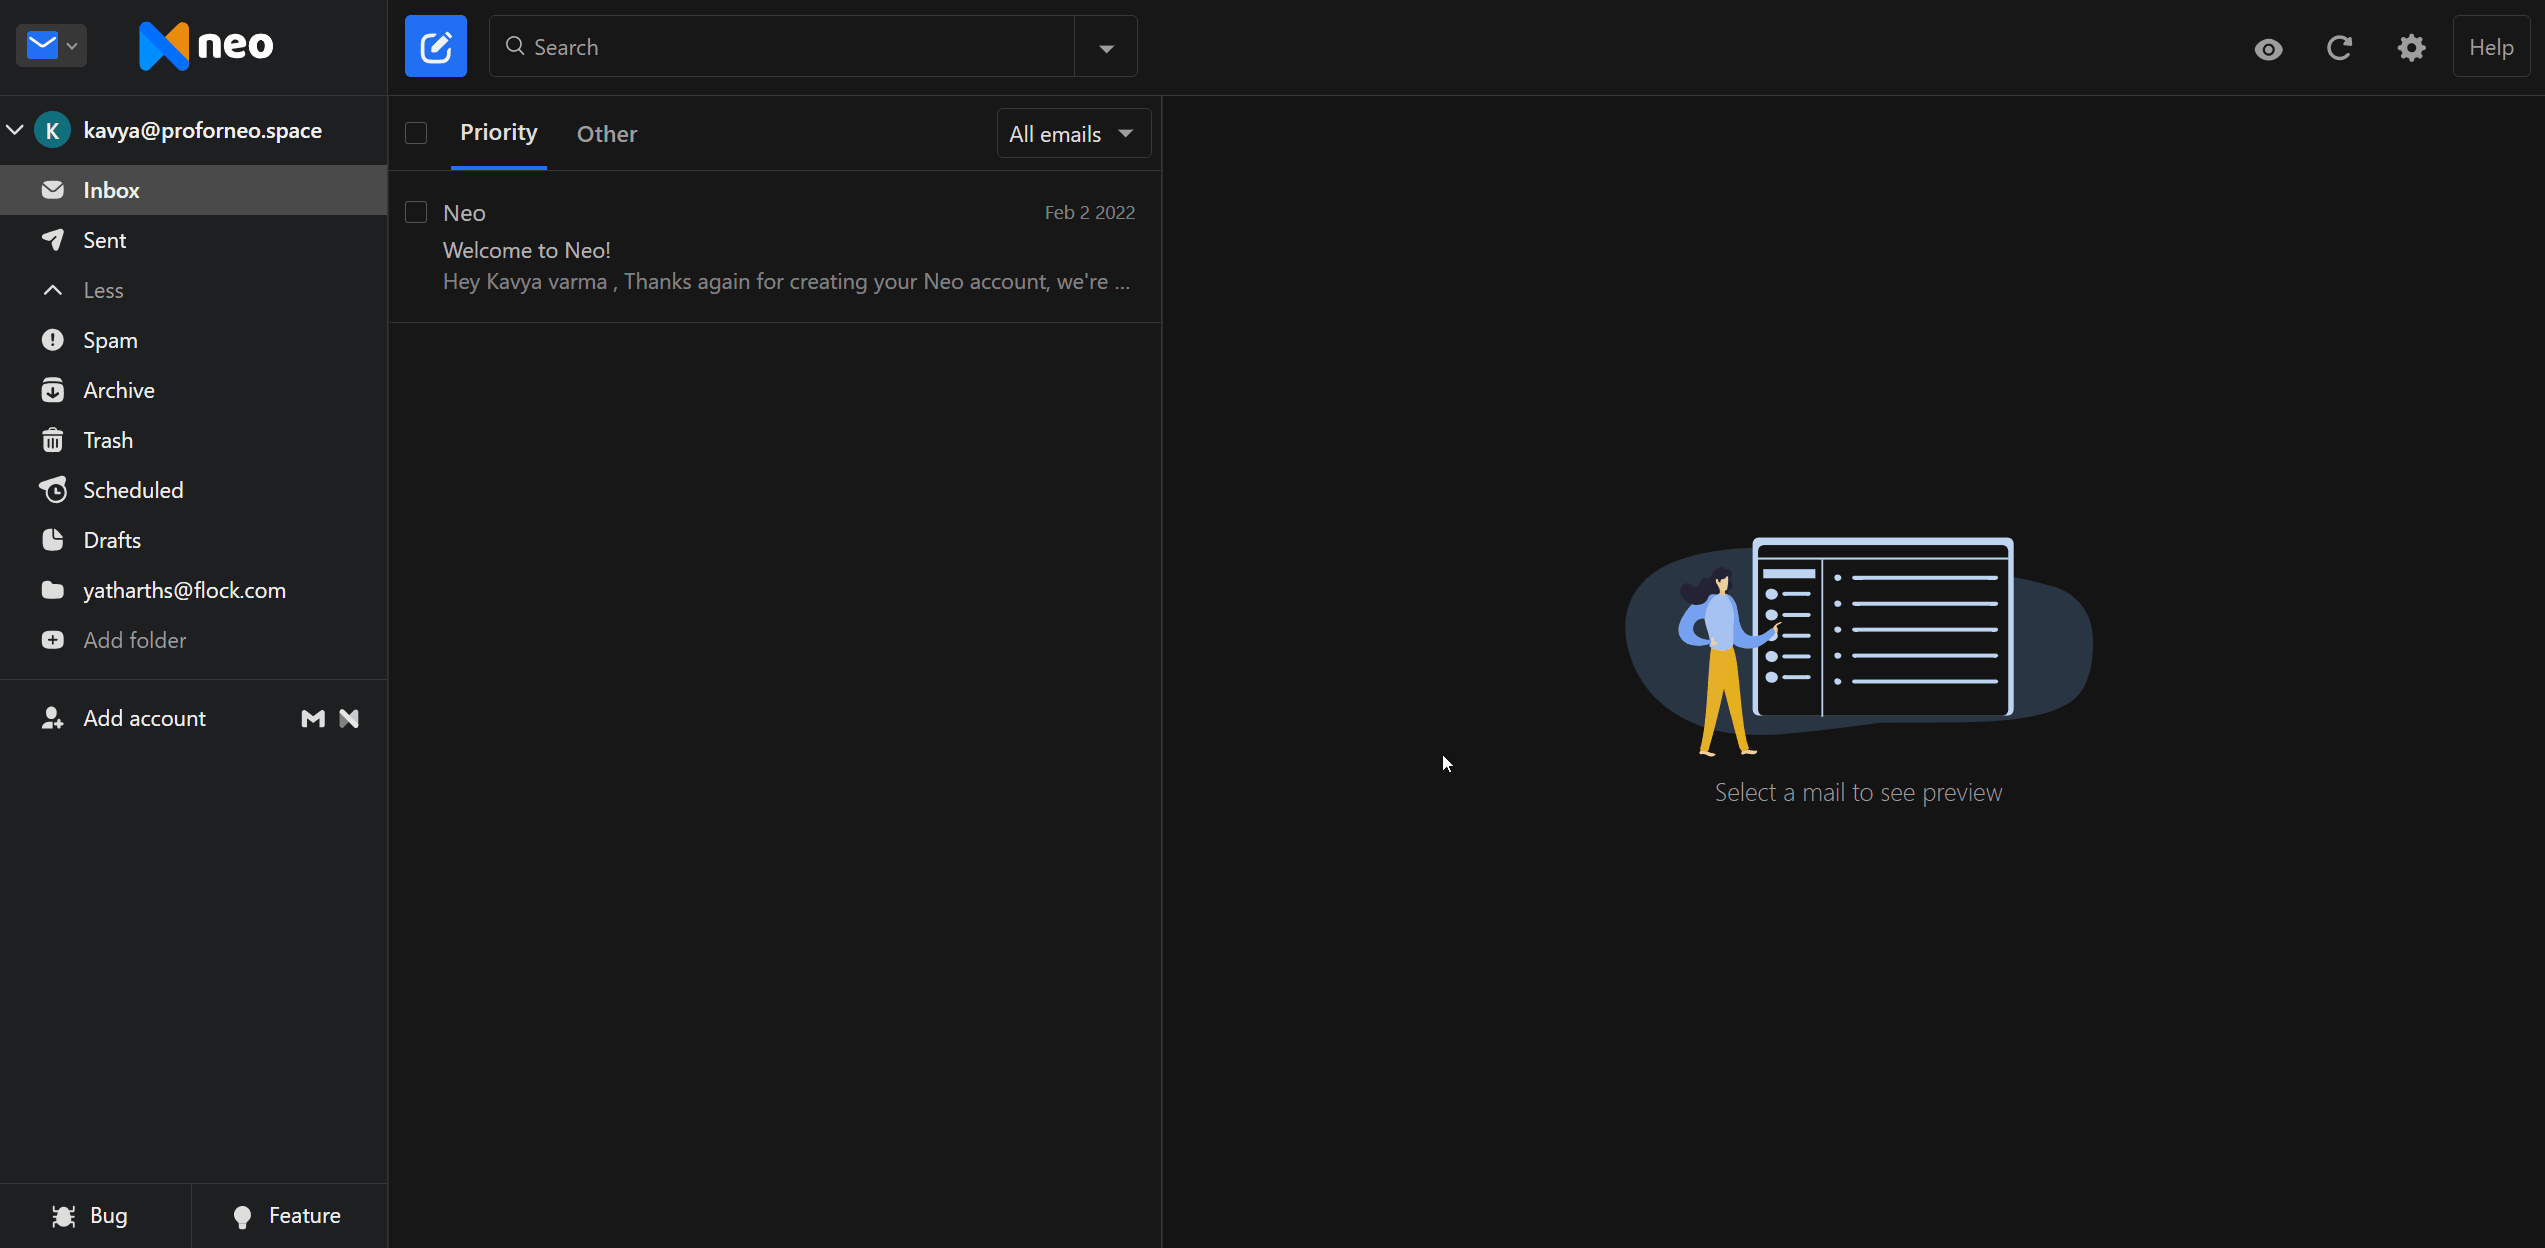
Task: Collapse folders with the Less expander
Action: click(x=102, y=290)
